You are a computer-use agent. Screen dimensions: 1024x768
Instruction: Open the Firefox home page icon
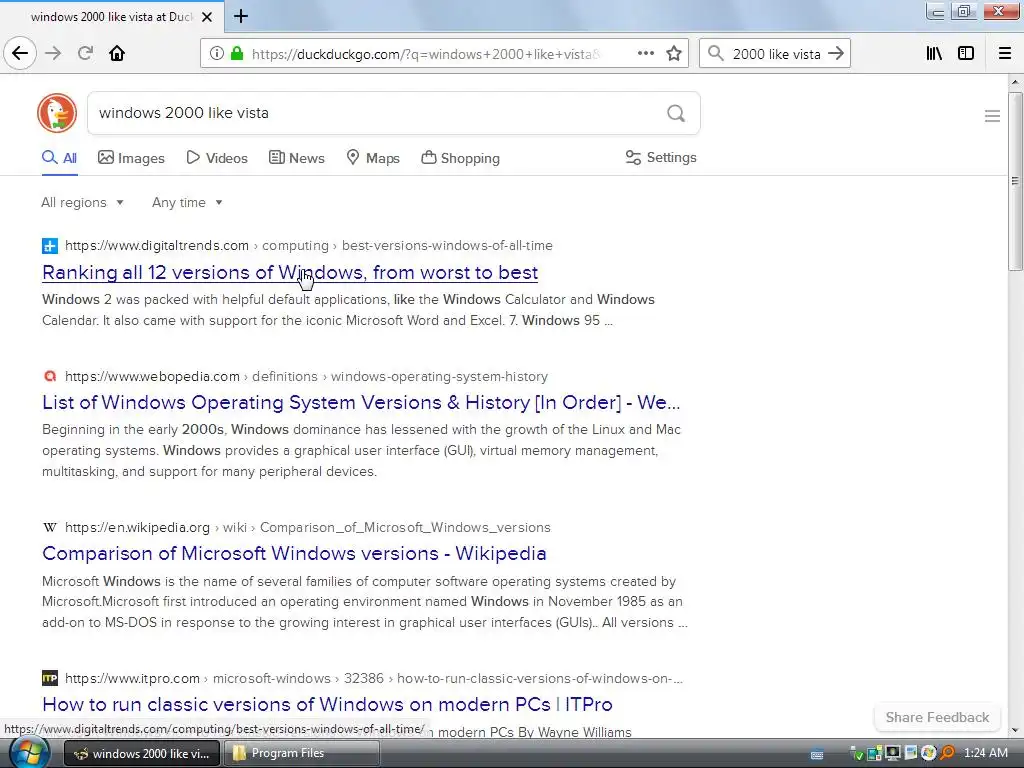[x=117, y=53]
